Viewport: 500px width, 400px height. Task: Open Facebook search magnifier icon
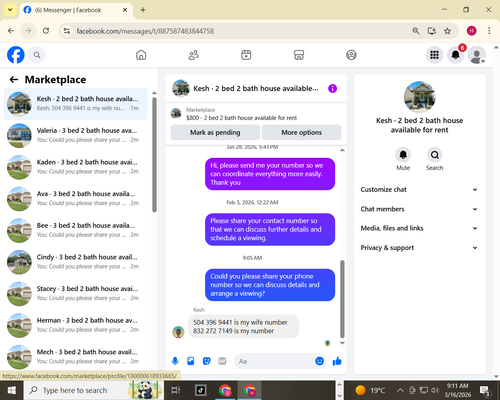pos(37,55)
